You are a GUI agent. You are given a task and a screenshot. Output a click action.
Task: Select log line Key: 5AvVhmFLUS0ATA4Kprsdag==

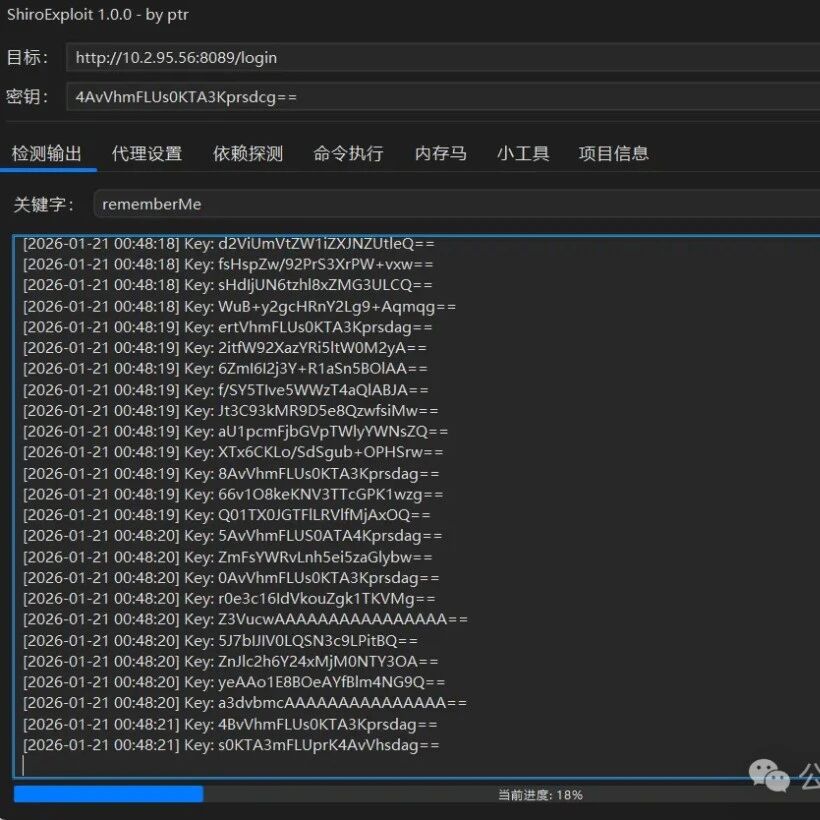(233, 536)
